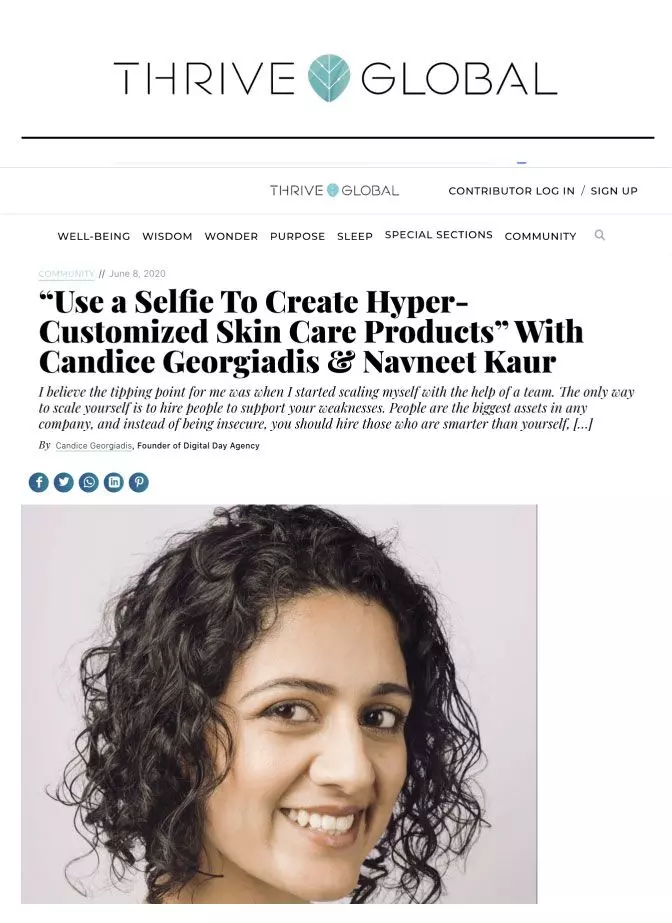672x923 pixels.
Task: Click the small Thrive Global header logo
Action: click(334, 190)
